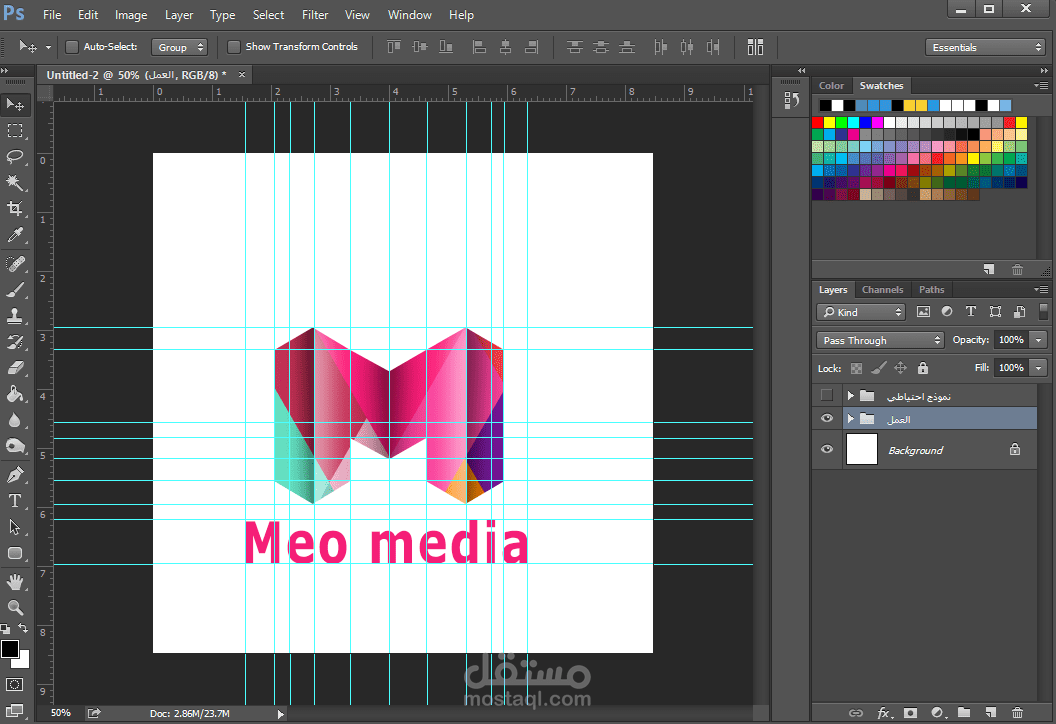Open the Essentials workspace dropdown
The height and width of the screenshot is (724, 1056).
[x=985, y=47]
